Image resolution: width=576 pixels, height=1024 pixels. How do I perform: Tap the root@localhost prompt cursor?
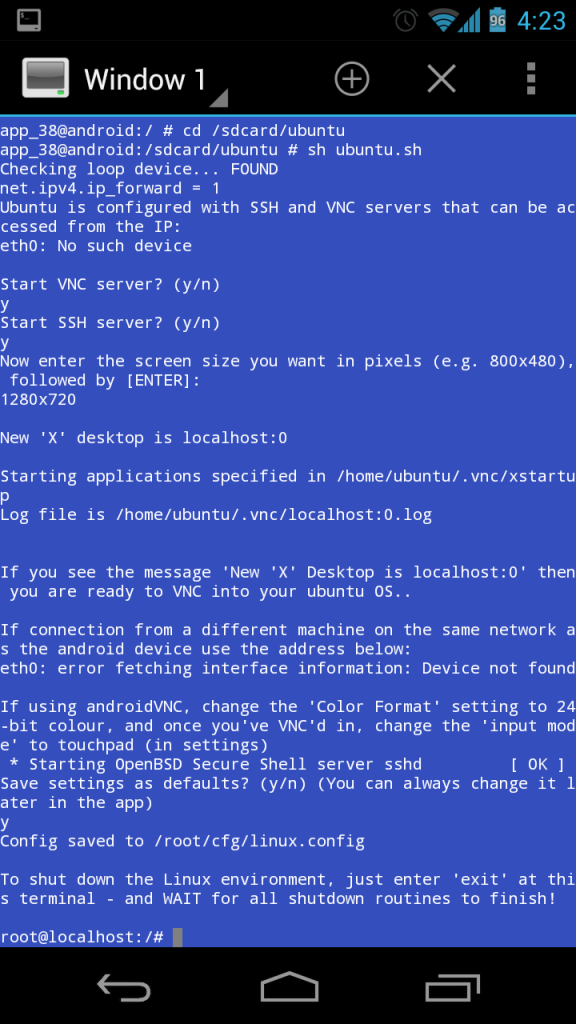click(x=178, y=937)
